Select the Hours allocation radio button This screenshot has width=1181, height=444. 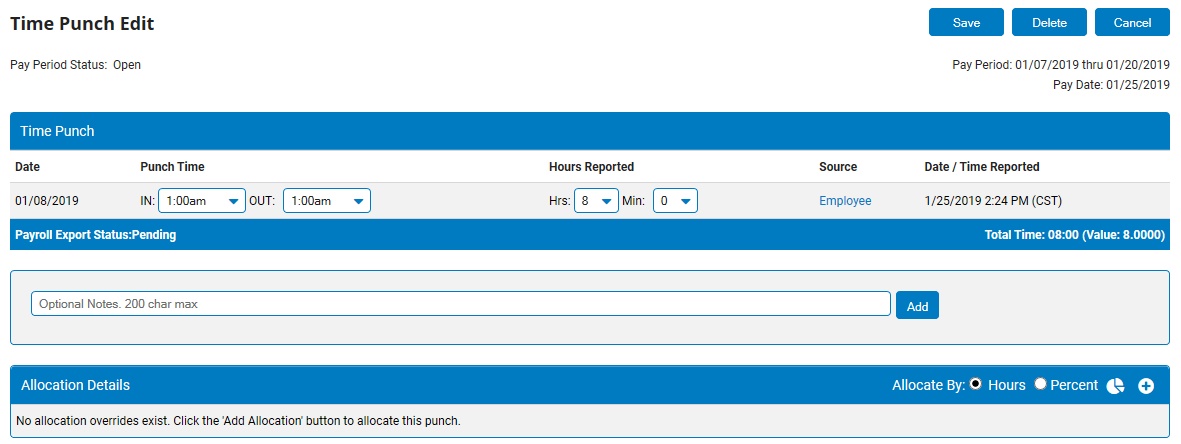click(x=975, y=384)
